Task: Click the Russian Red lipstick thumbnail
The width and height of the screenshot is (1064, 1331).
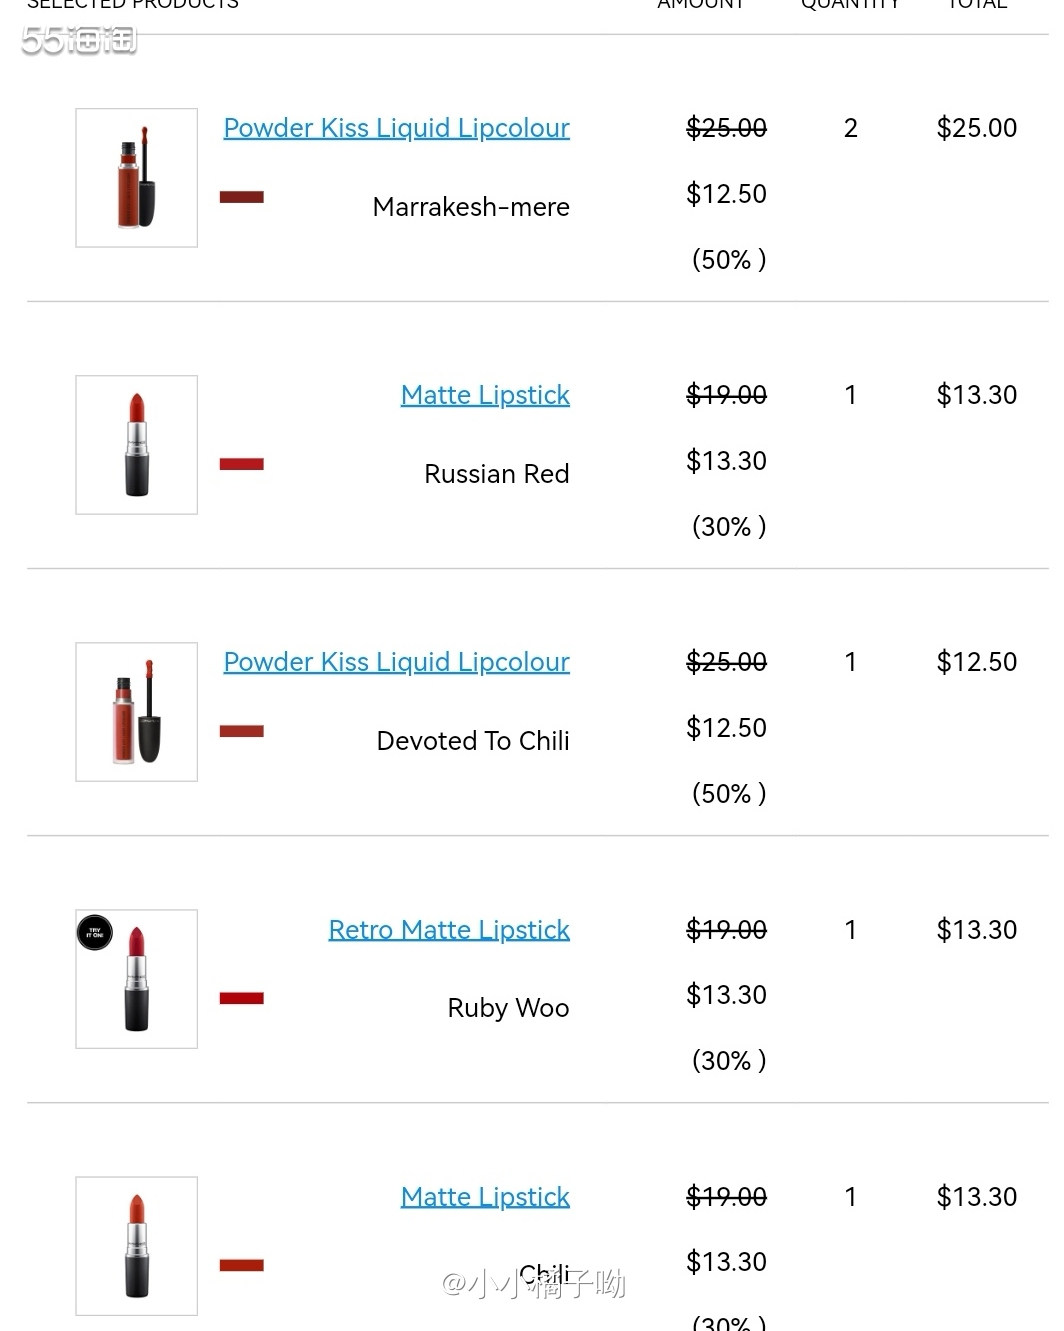Action: tap(137, 445)
